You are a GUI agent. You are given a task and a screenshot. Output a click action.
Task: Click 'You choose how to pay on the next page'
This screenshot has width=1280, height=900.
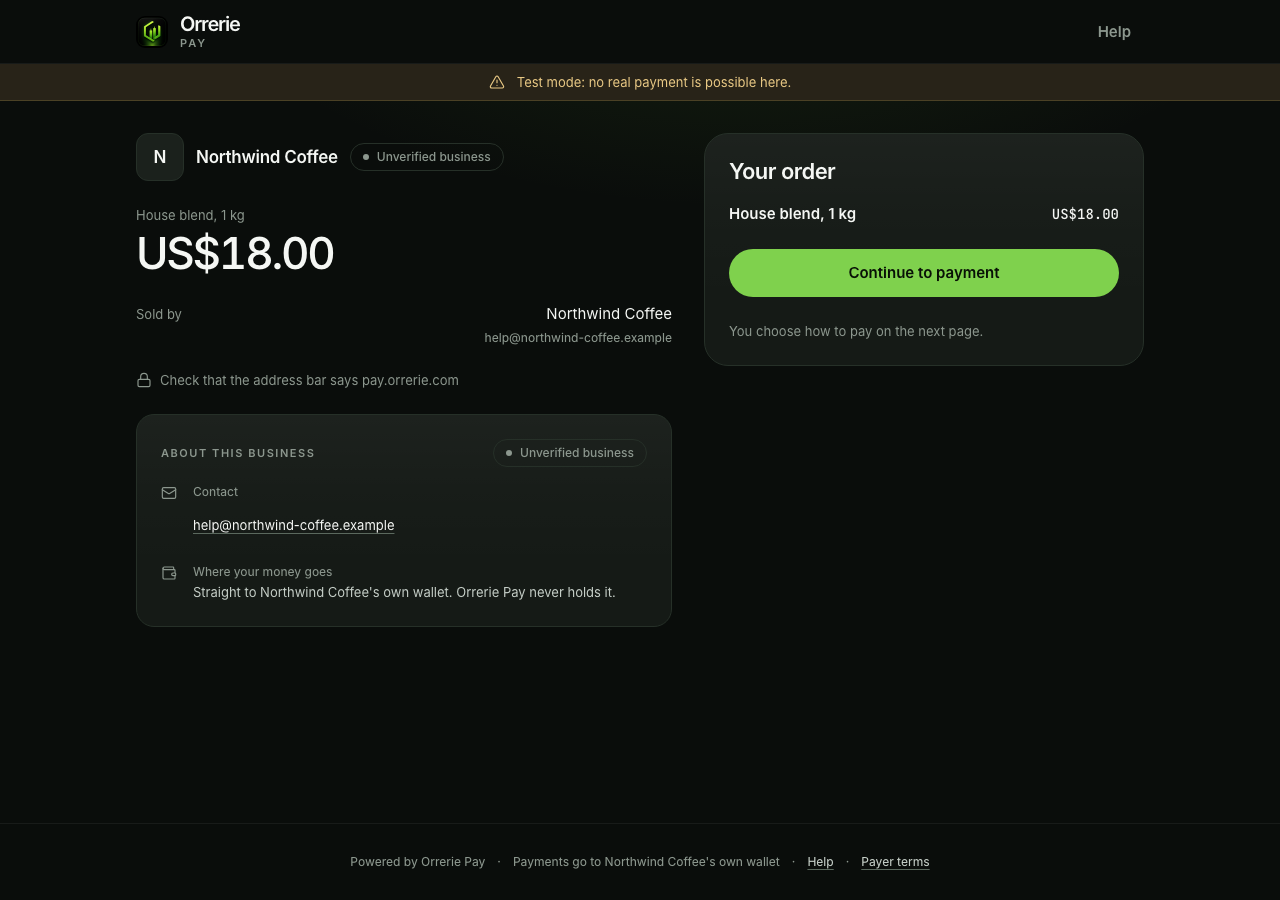coord(856,331)
